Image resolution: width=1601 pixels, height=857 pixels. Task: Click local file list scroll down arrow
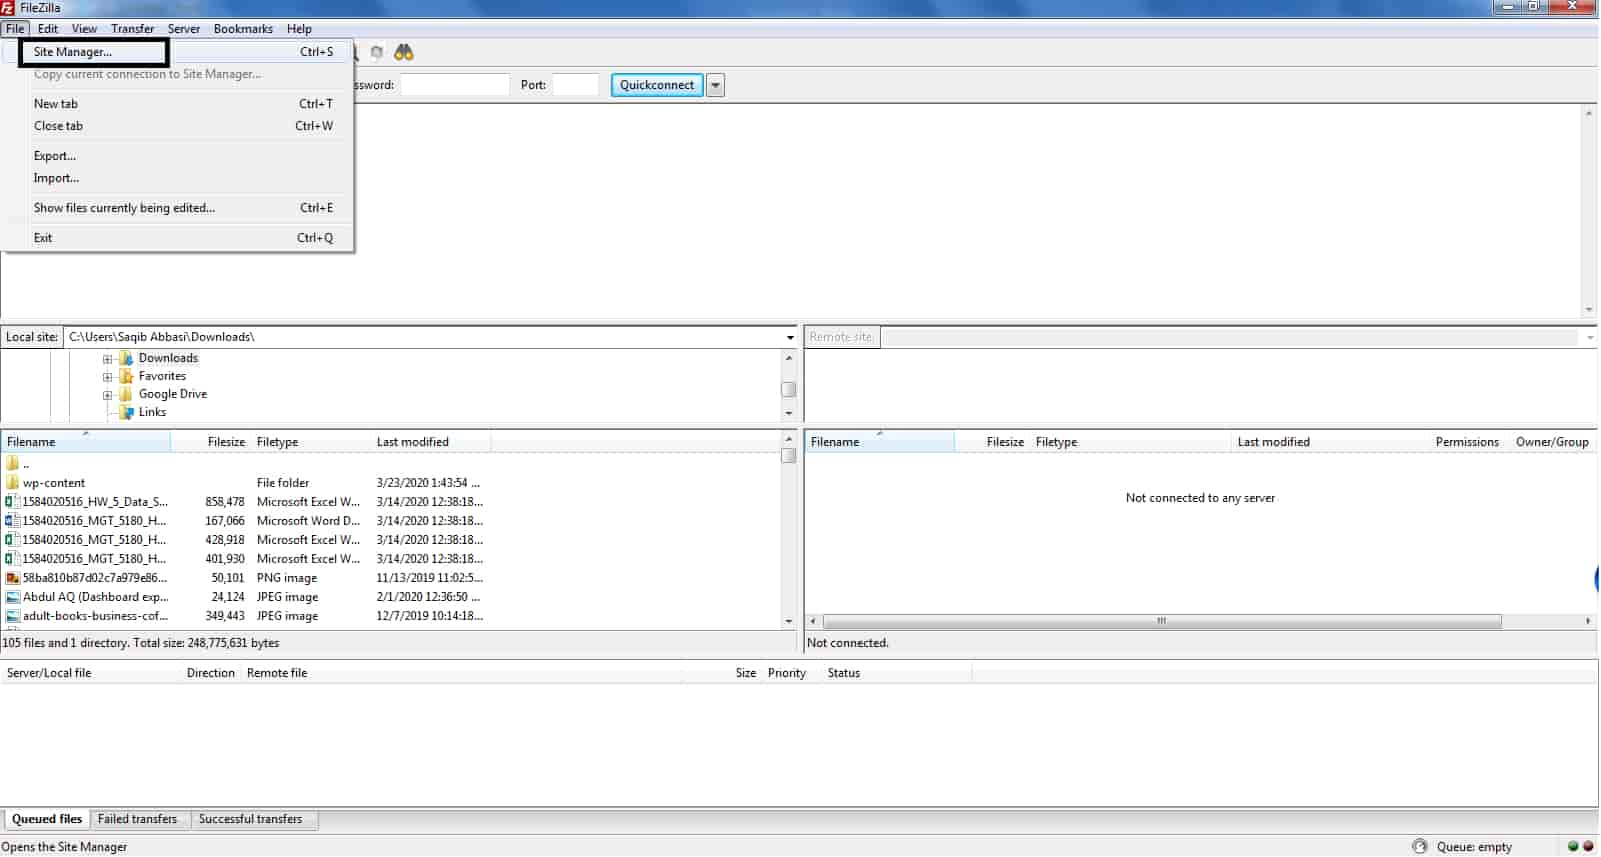pyautogui.click(x=789, y=621)
